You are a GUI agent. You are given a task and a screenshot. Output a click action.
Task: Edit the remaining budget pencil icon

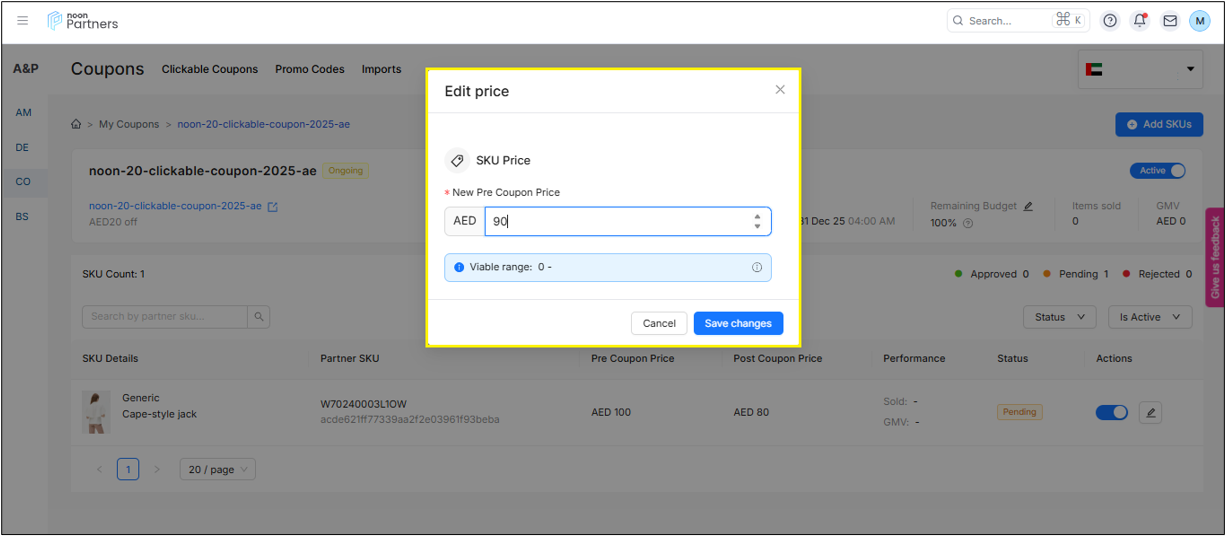click(1028, 206)
